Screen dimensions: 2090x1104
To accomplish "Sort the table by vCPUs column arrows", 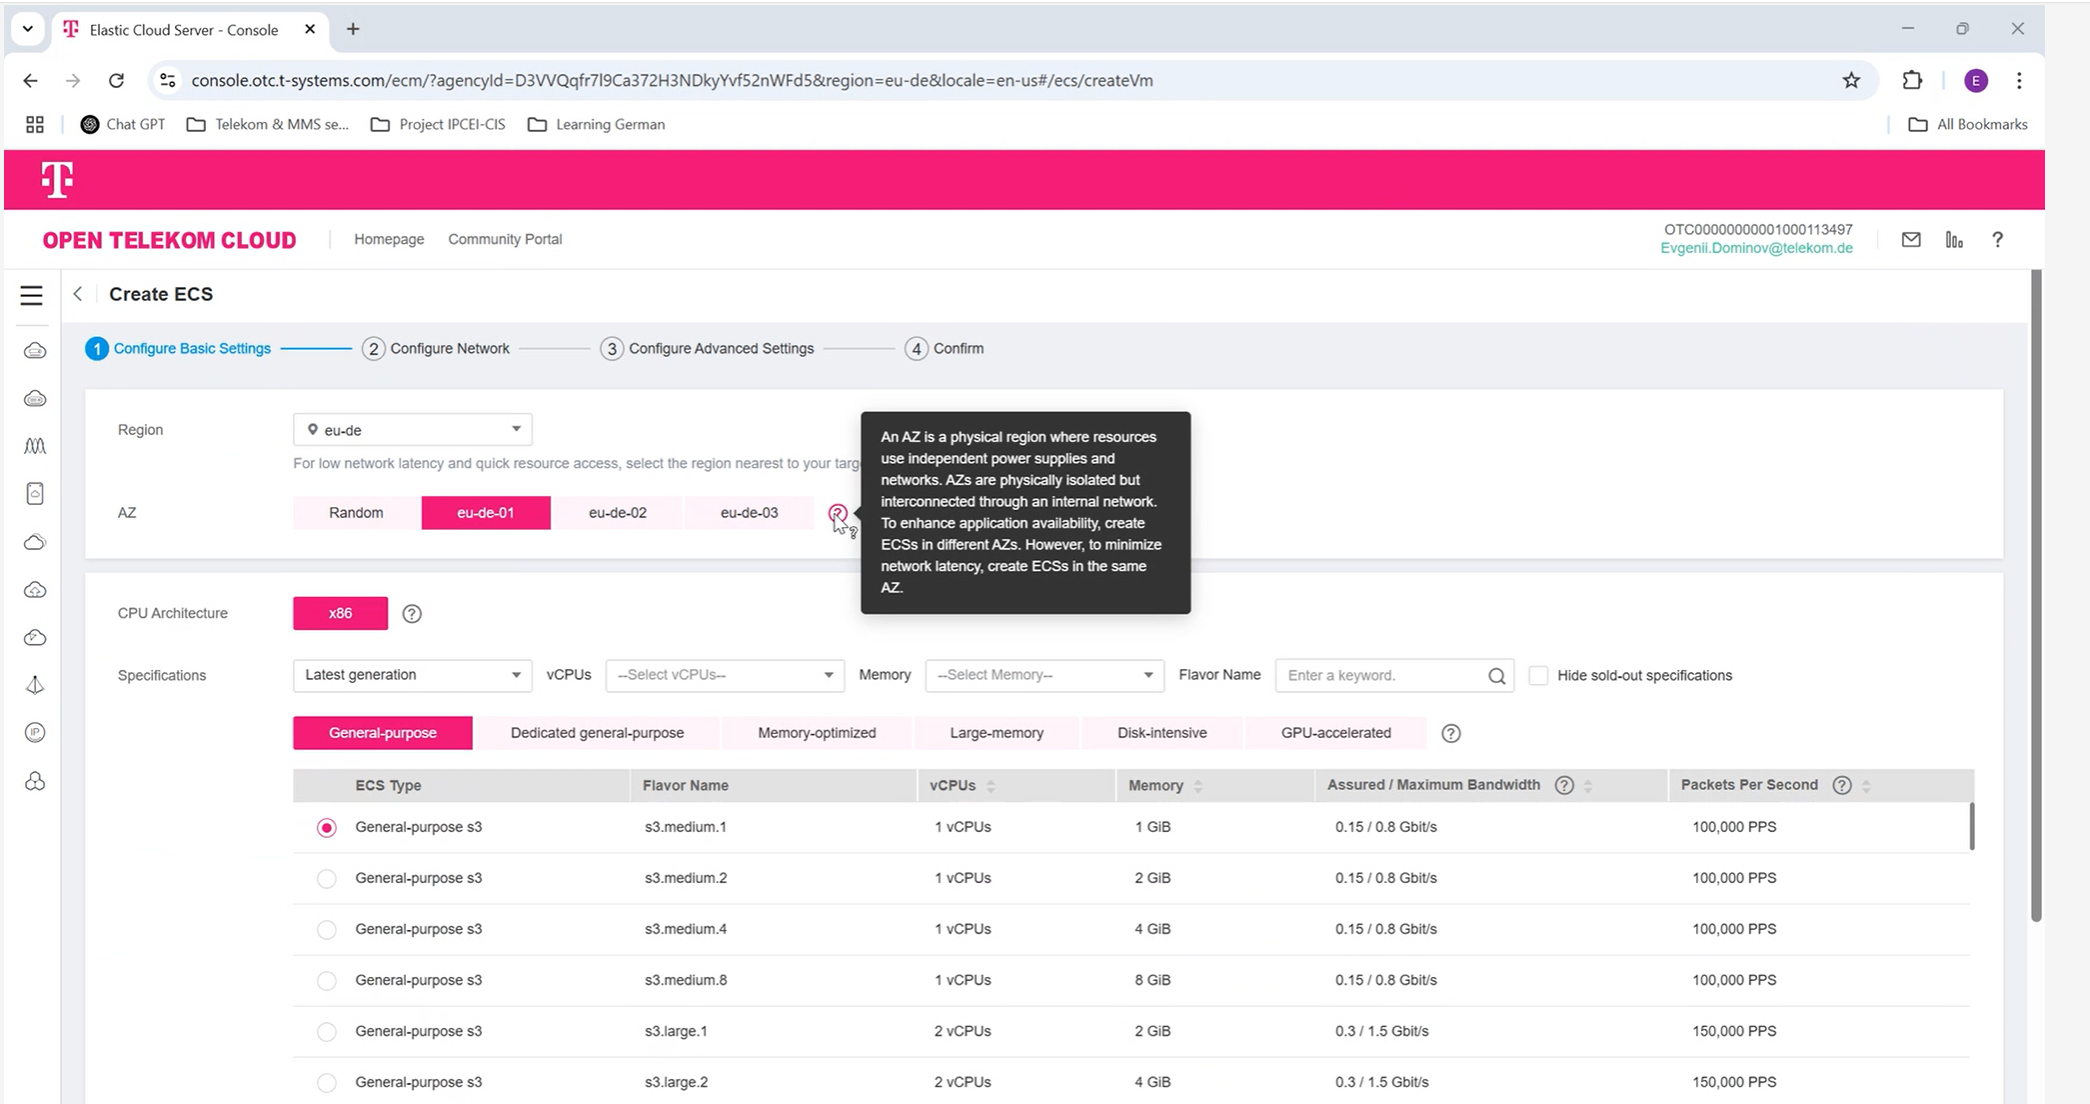I will 991,786.
